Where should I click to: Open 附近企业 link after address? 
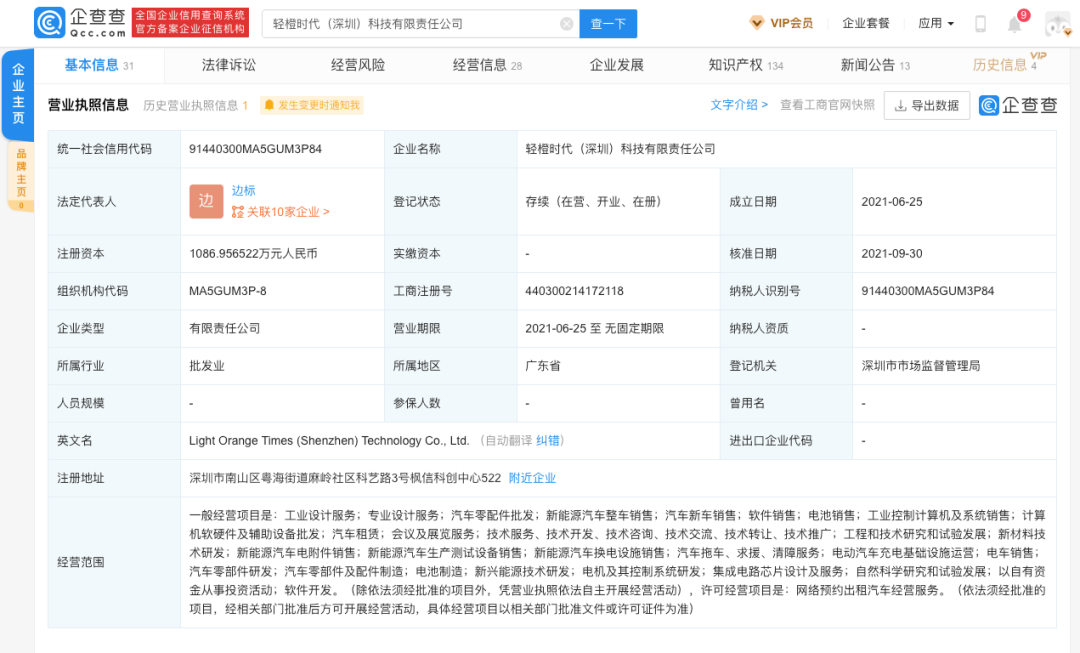[x=532, y=478]
